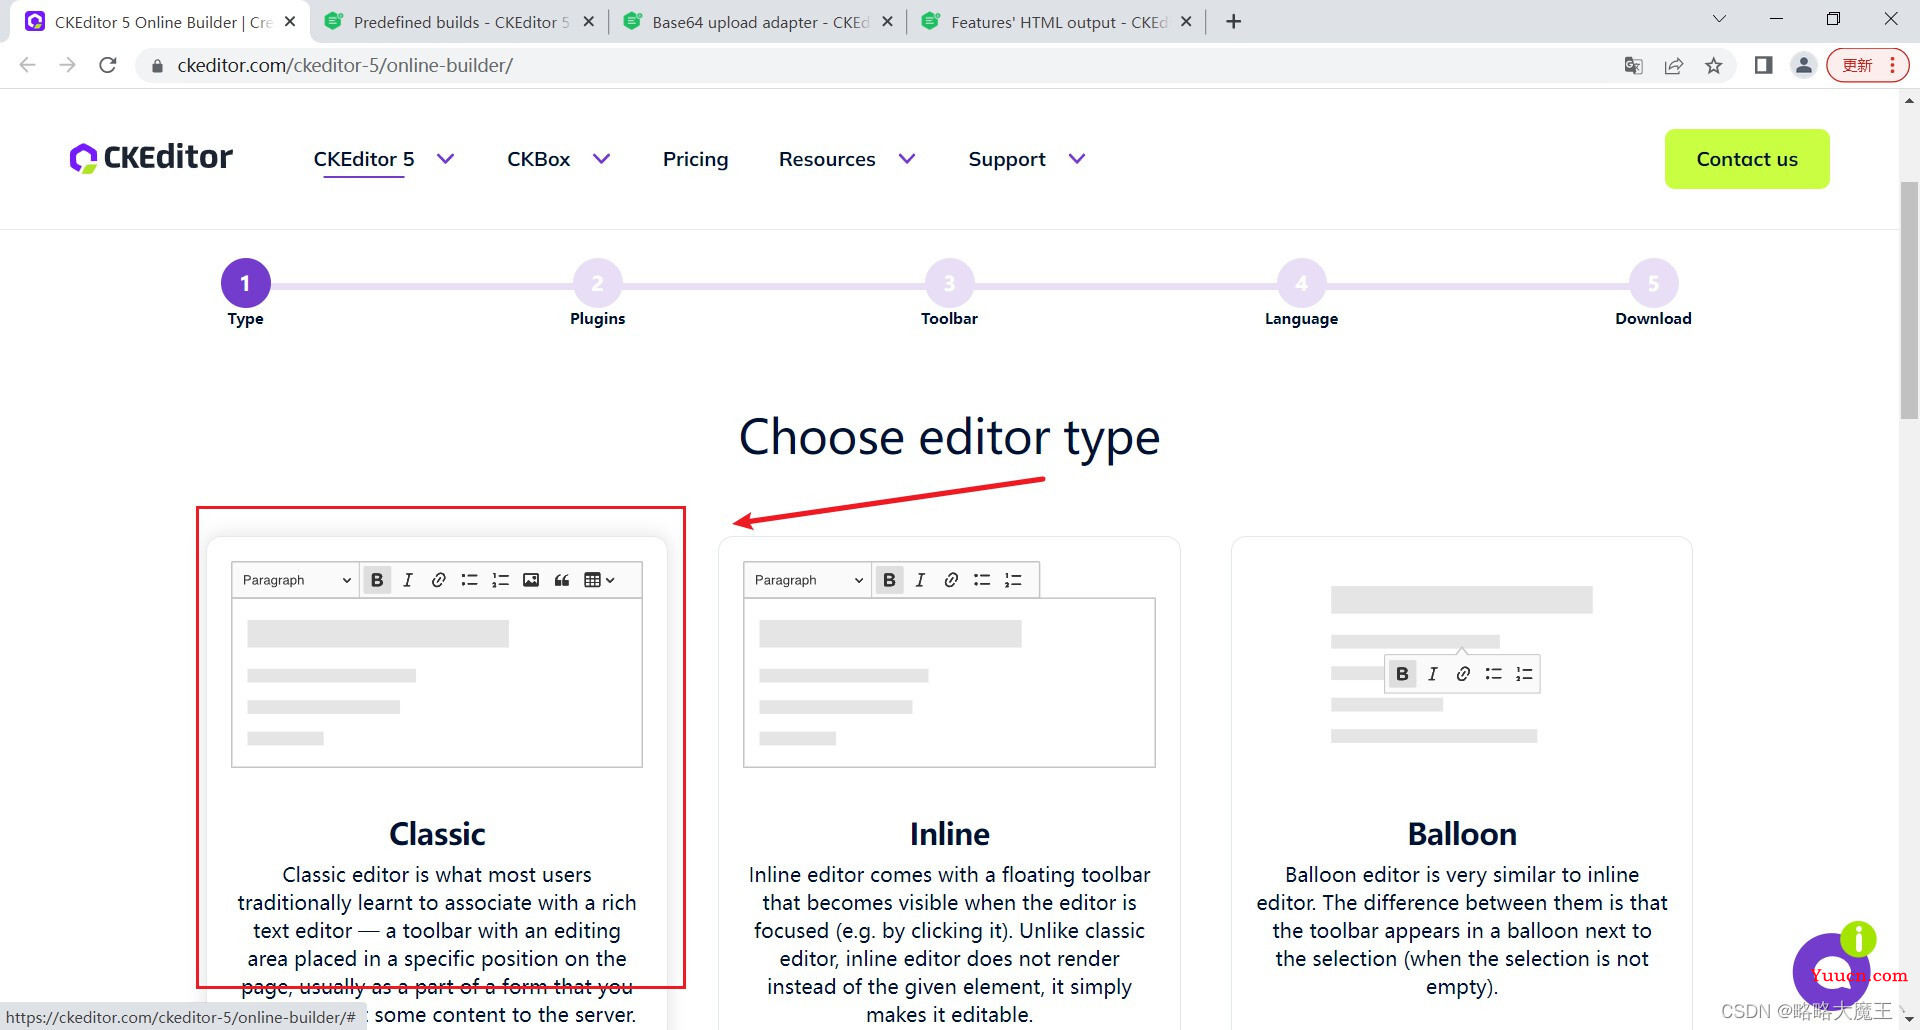The height and width of the screenshot is (1030, 1920).
Task: Click the site lock icon in address bar
Action: pos(157,66)
